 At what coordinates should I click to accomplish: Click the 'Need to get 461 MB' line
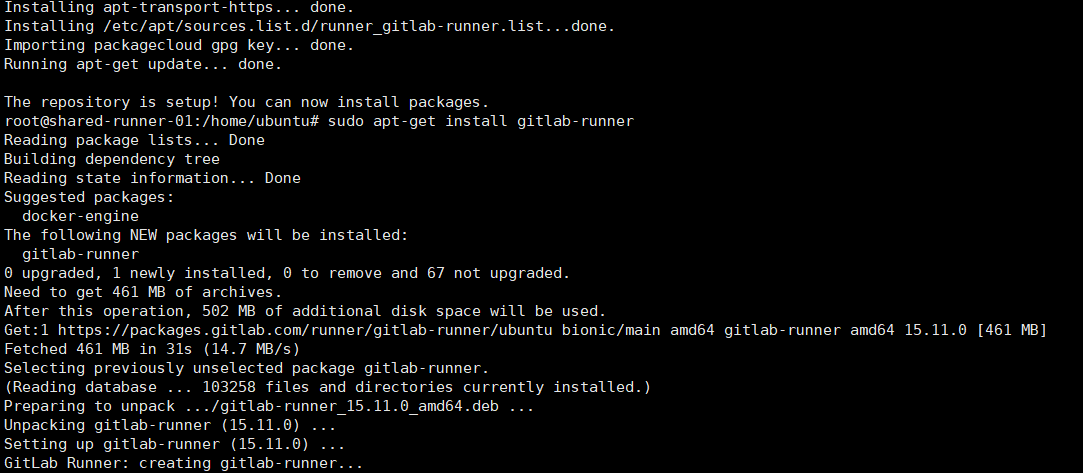coord(143,292)
